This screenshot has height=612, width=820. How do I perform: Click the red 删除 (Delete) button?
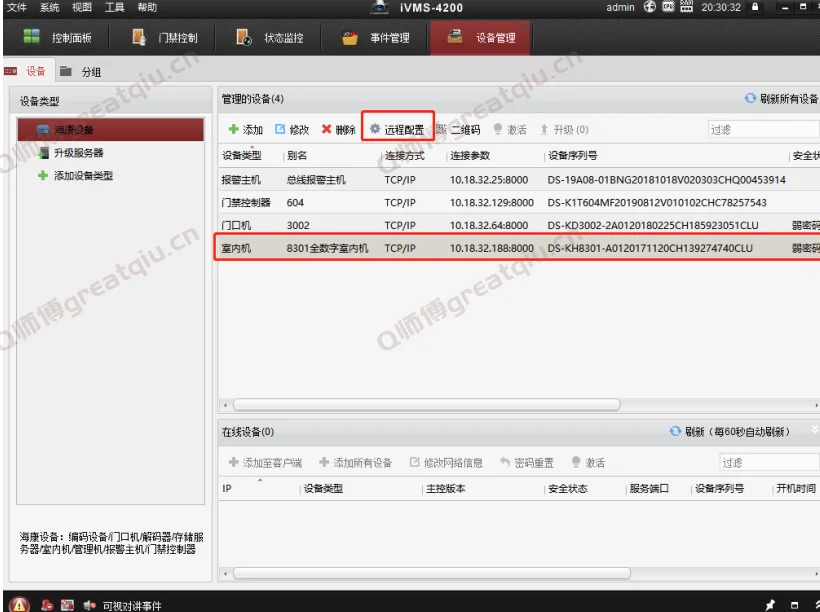point(338,130)
